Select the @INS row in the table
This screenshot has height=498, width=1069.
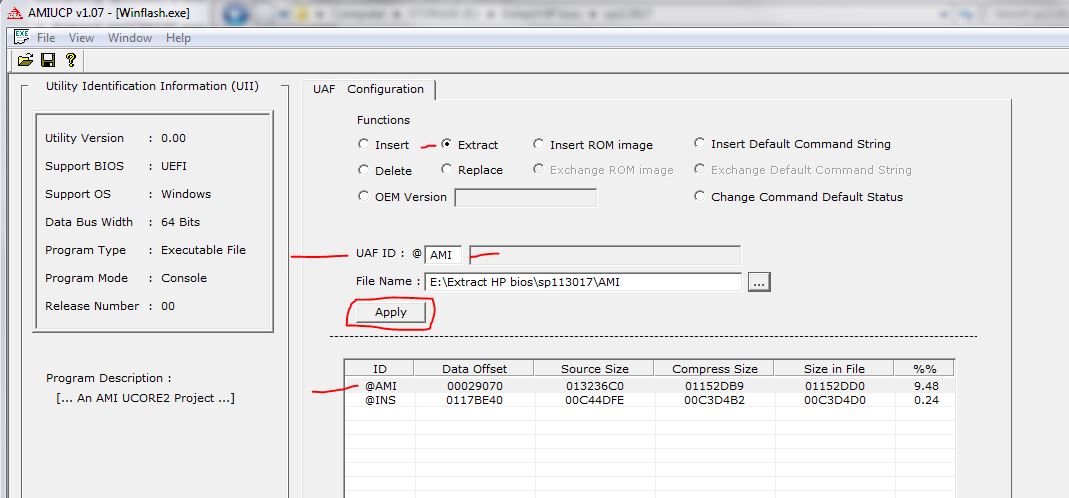[x=650, y=400]
